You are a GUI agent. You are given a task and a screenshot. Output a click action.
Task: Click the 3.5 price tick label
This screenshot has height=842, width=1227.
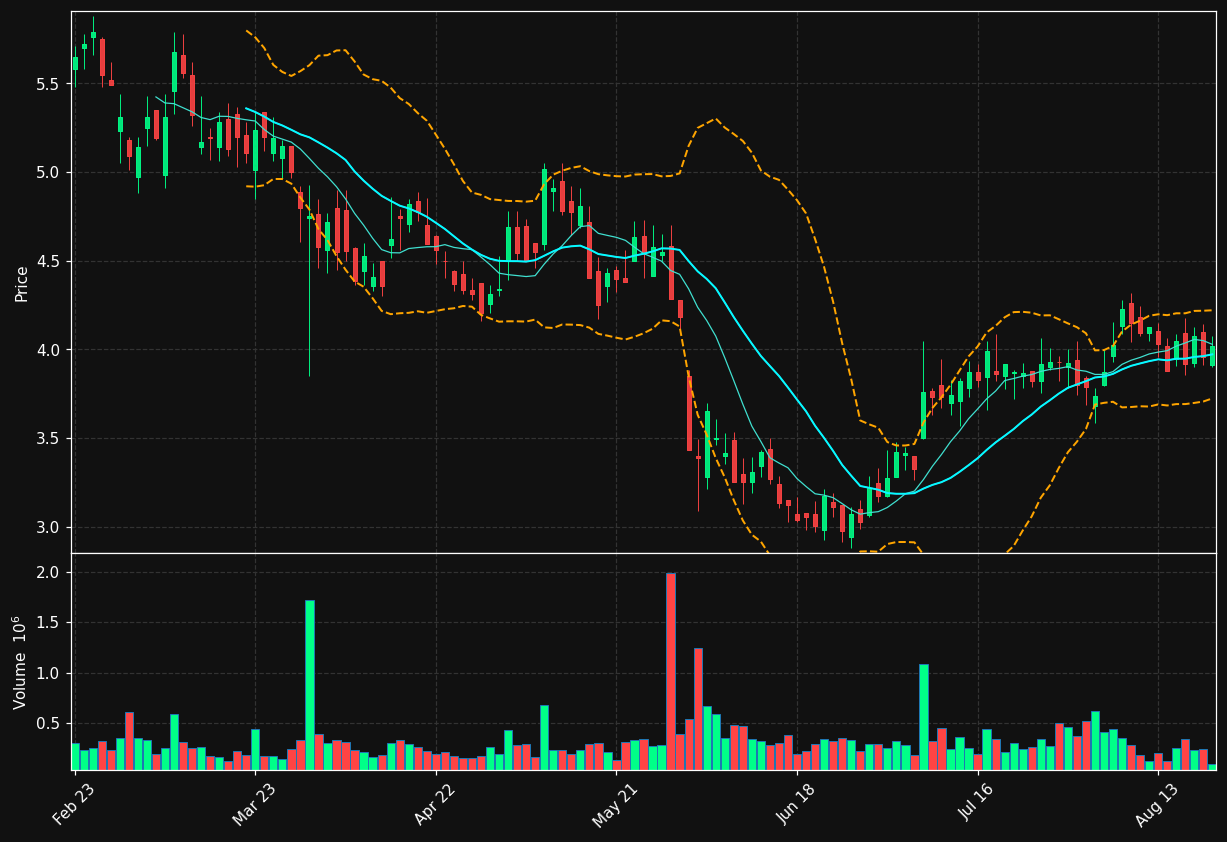click(49, 439)
